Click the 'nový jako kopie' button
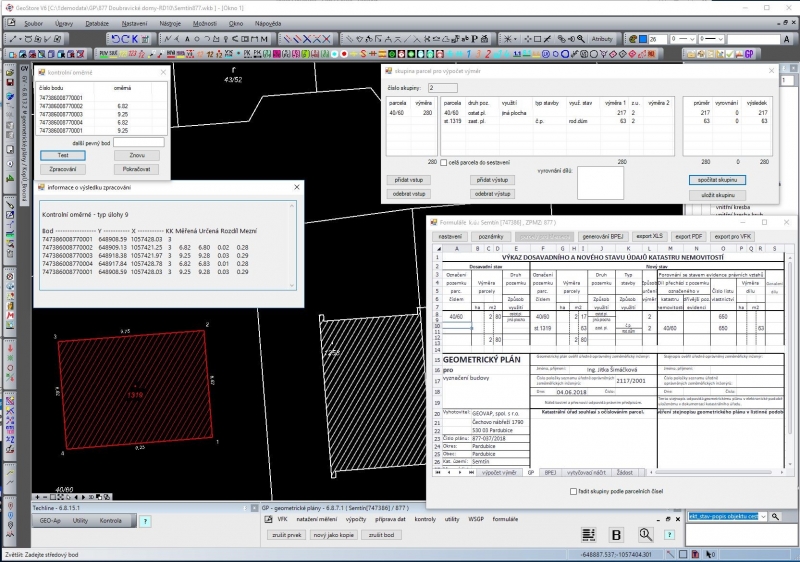Viewport: 800px width, 562px height. tap(334, 535)
